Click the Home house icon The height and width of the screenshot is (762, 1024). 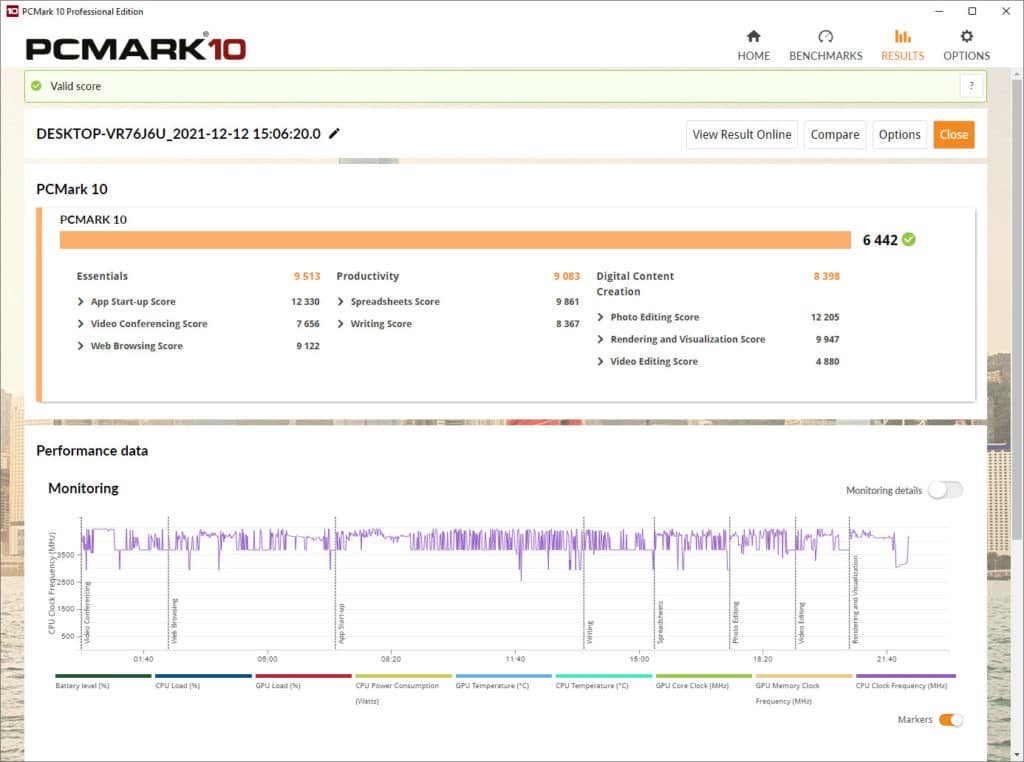coord(754,36)
